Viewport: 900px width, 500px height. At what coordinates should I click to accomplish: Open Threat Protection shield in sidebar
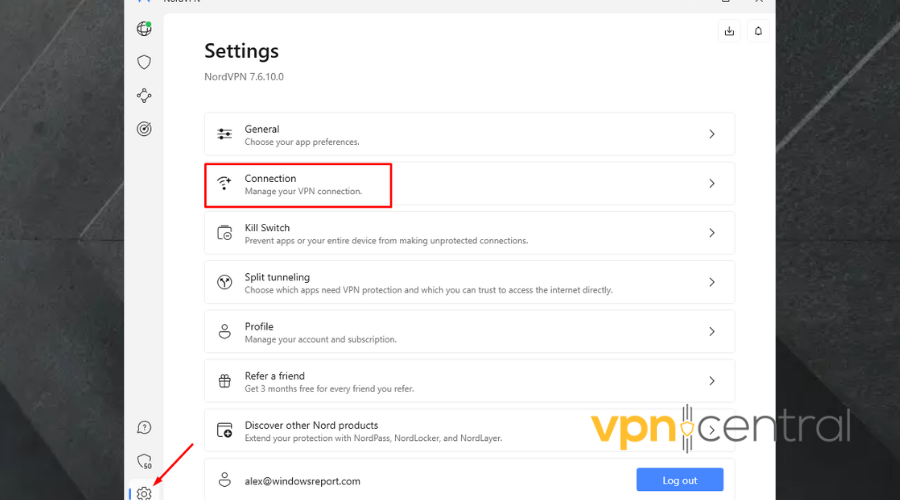[144, 62]
